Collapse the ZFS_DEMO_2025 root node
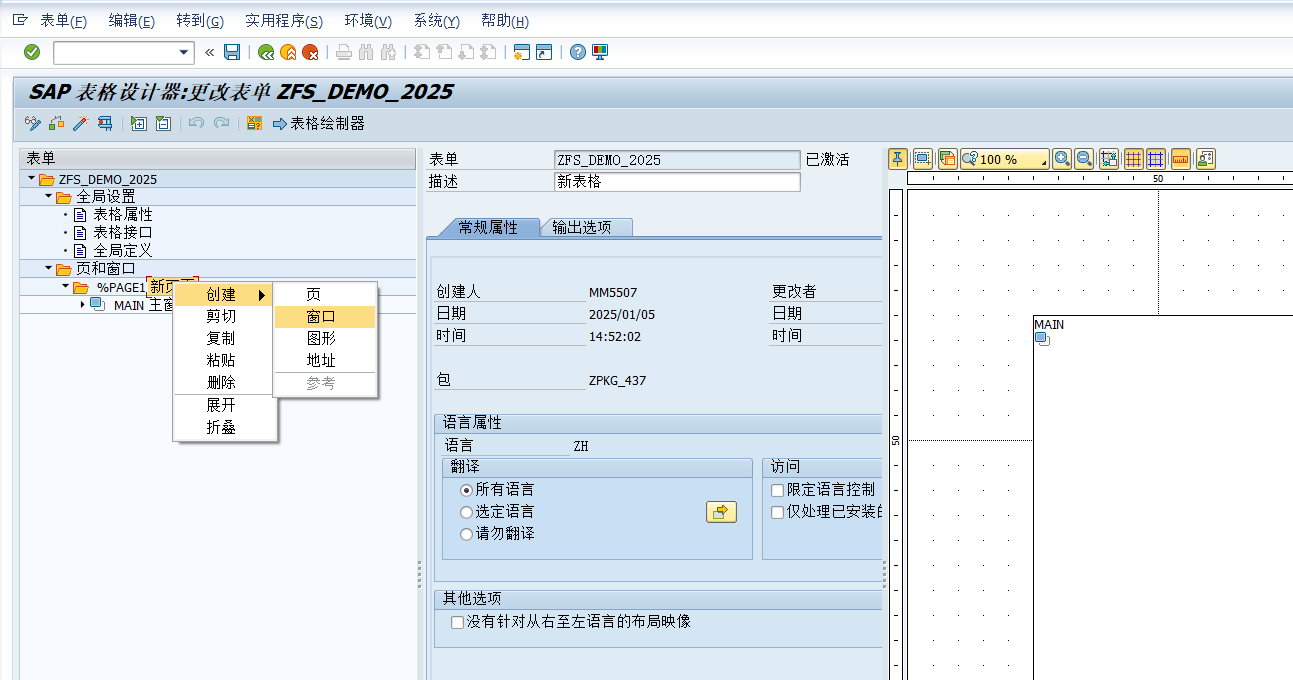The height and width of the screenshot is (680, 1293). (x=31, y=179)
